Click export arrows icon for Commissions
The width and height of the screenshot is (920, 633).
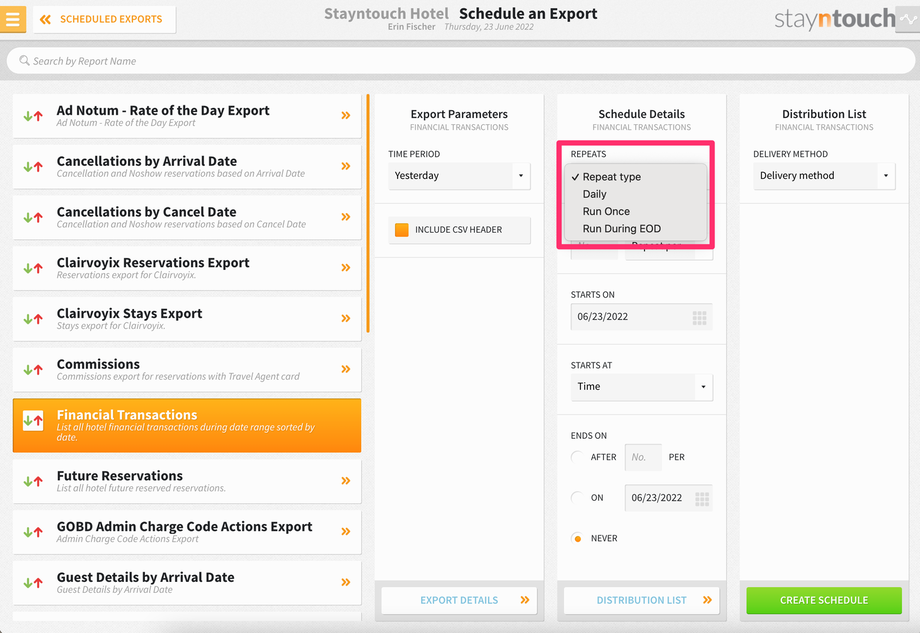point(33,370)
